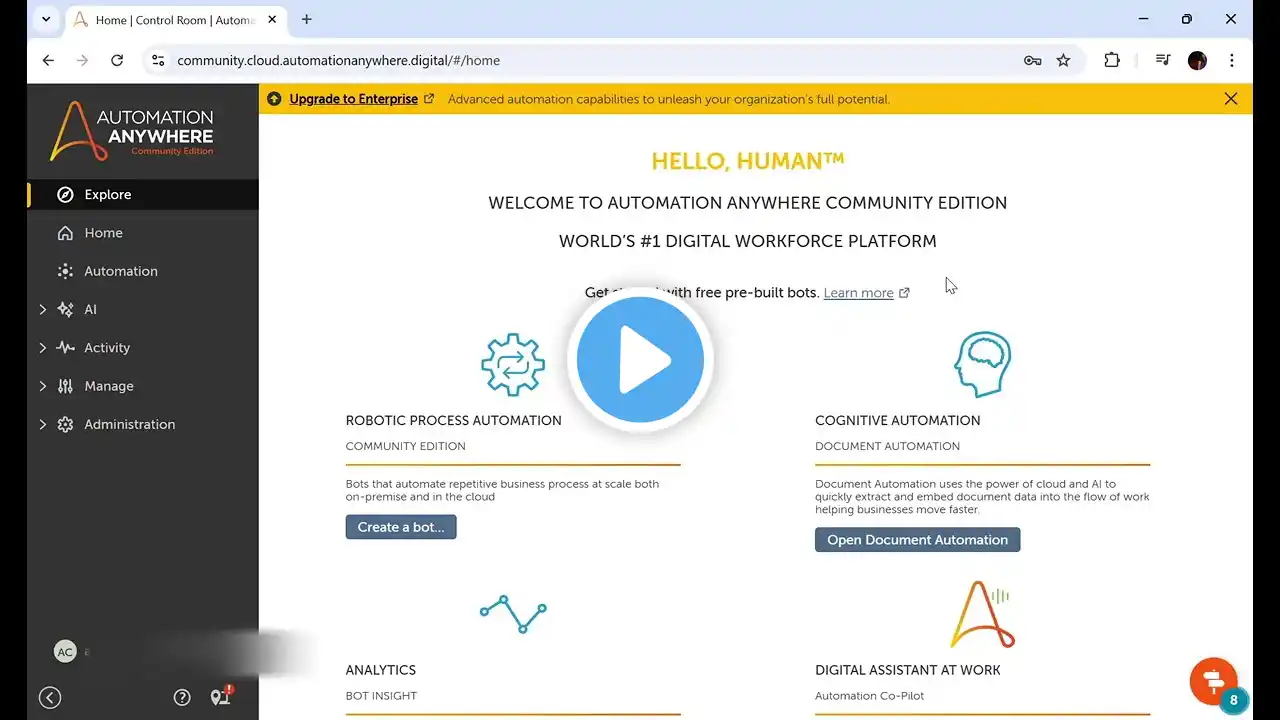Open the saved password key icon
Viewport: 1280px width, 720px height.
tap(1033, 61)
